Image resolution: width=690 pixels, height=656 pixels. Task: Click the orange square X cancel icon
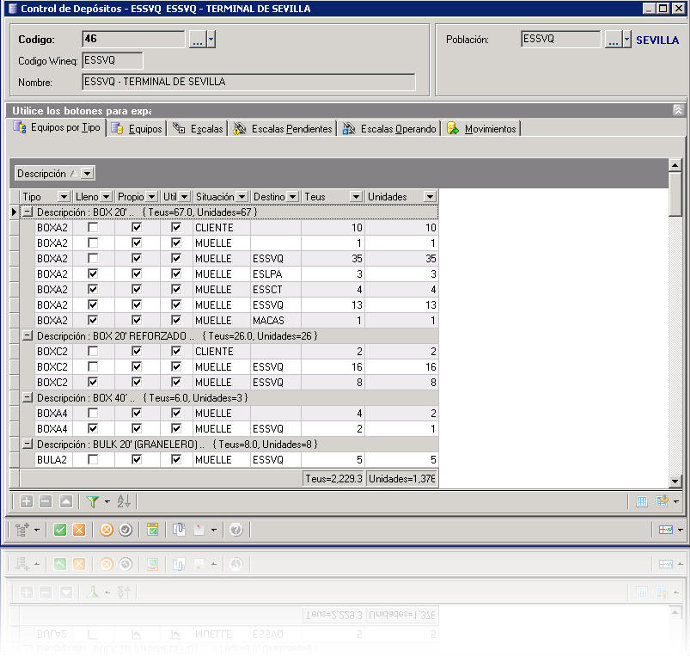[79, 530]
